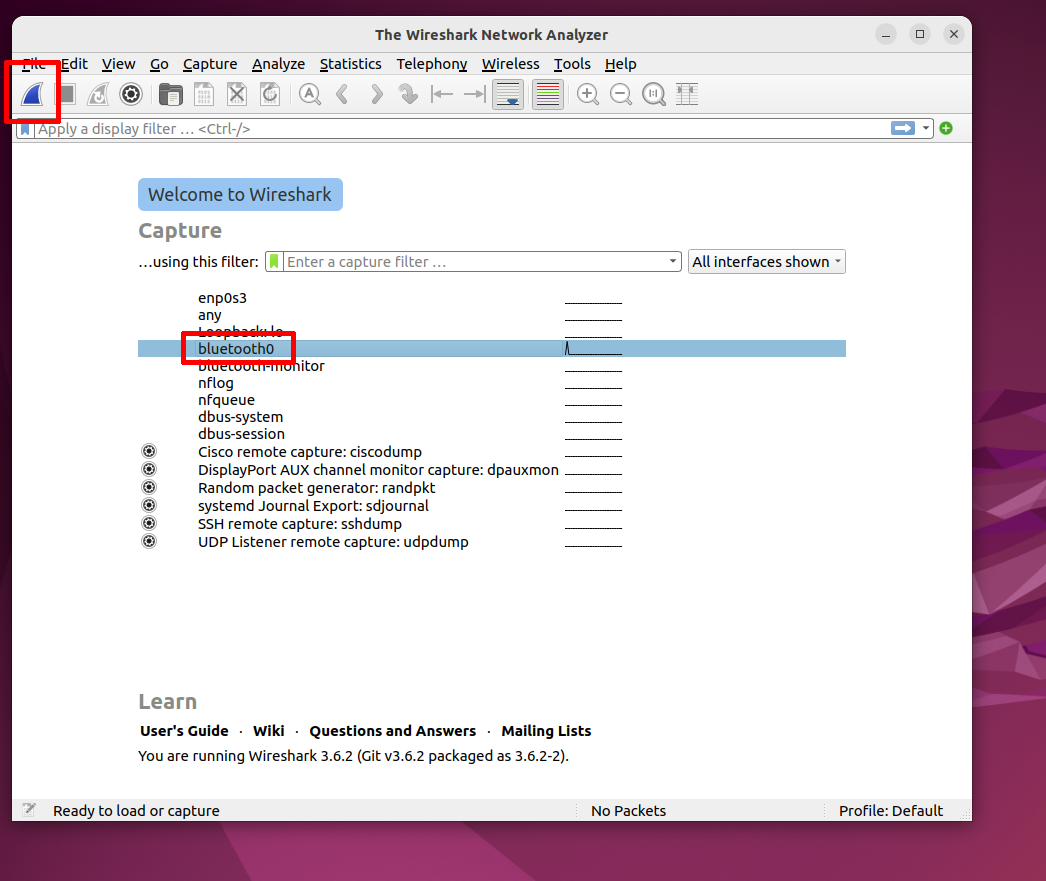Click the enp0s3 interface traffic sparkline
The height and width of the screenshot is (881, 1046).
[x=593, y=298]
